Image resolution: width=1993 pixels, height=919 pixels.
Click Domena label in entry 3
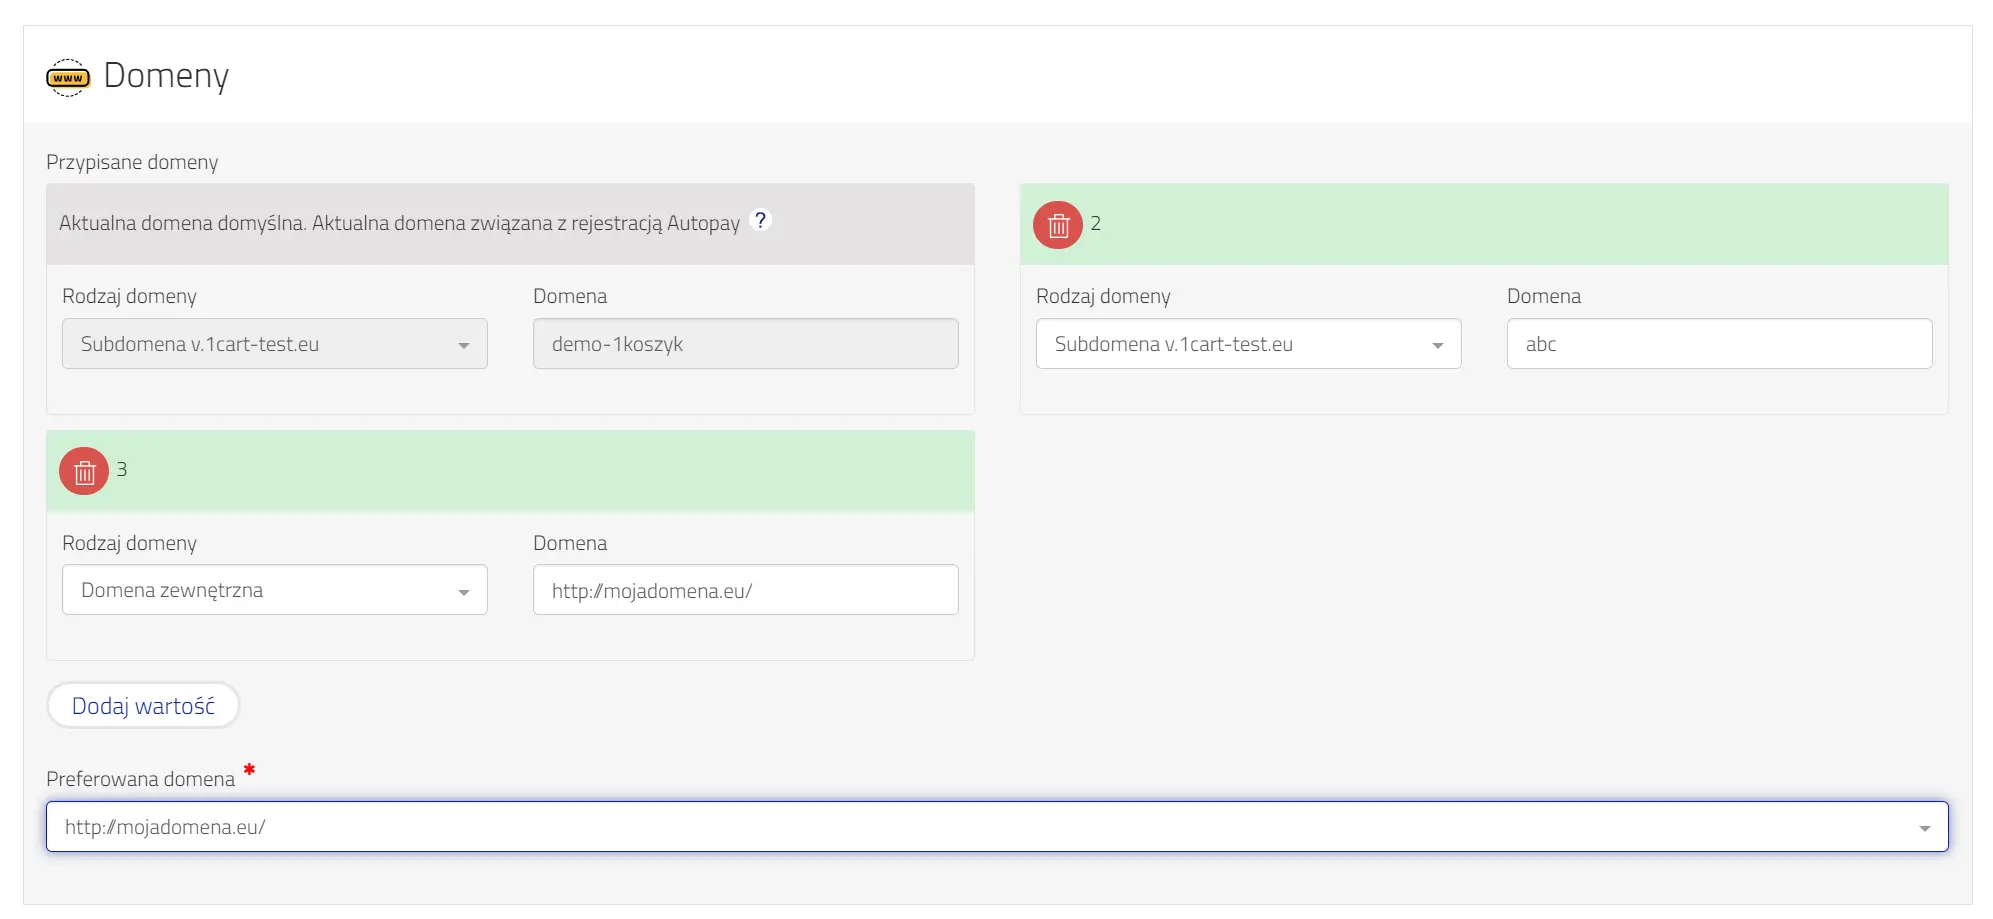[x=570, y=543]
